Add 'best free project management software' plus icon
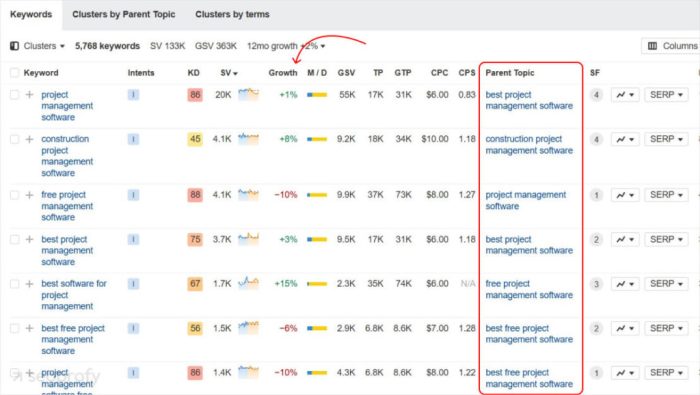 pyautogui.click(x=29, y=328)
